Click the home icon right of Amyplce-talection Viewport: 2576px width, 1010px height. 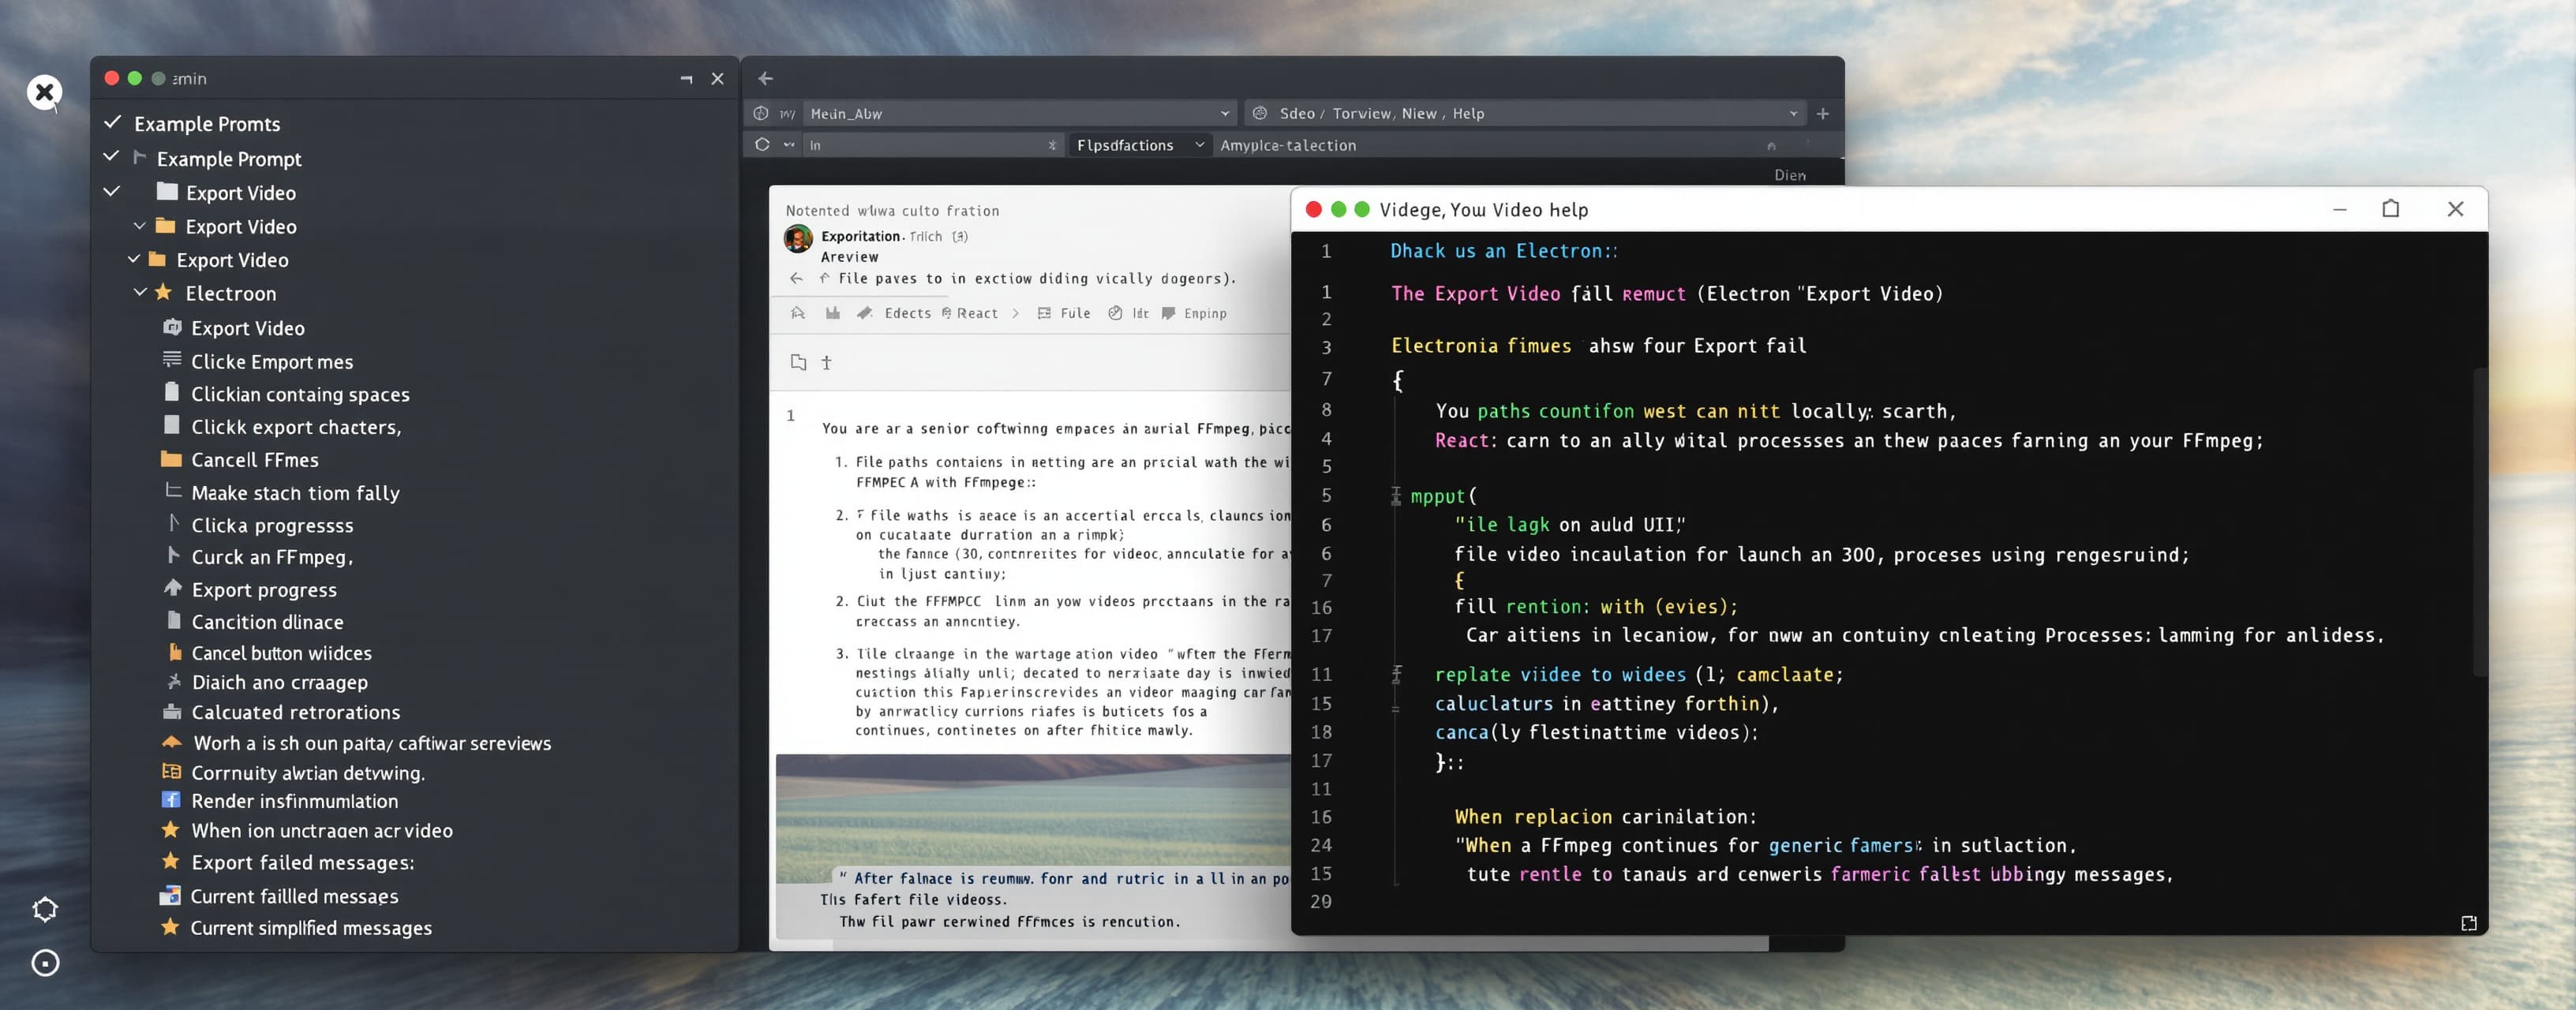[x=1771, y=145]
